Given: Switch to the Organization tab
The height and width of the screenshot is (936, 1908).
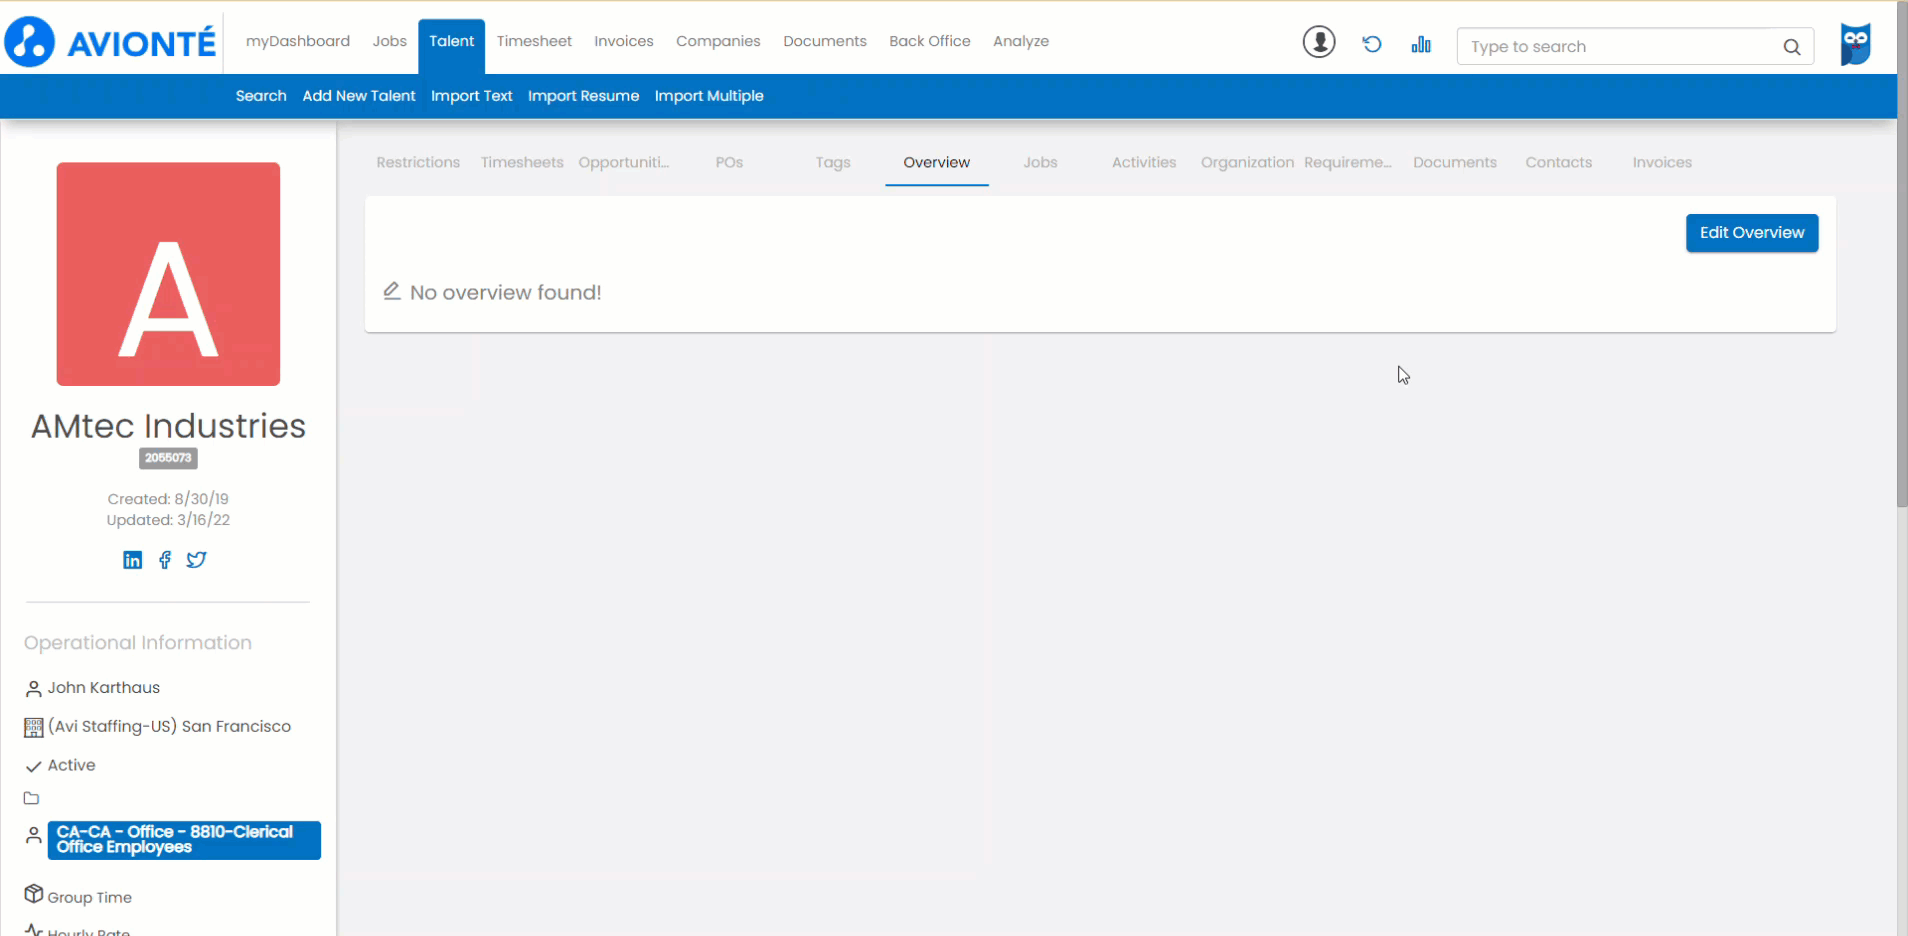Looking at the screenshot, I should tap(1247, 162).
